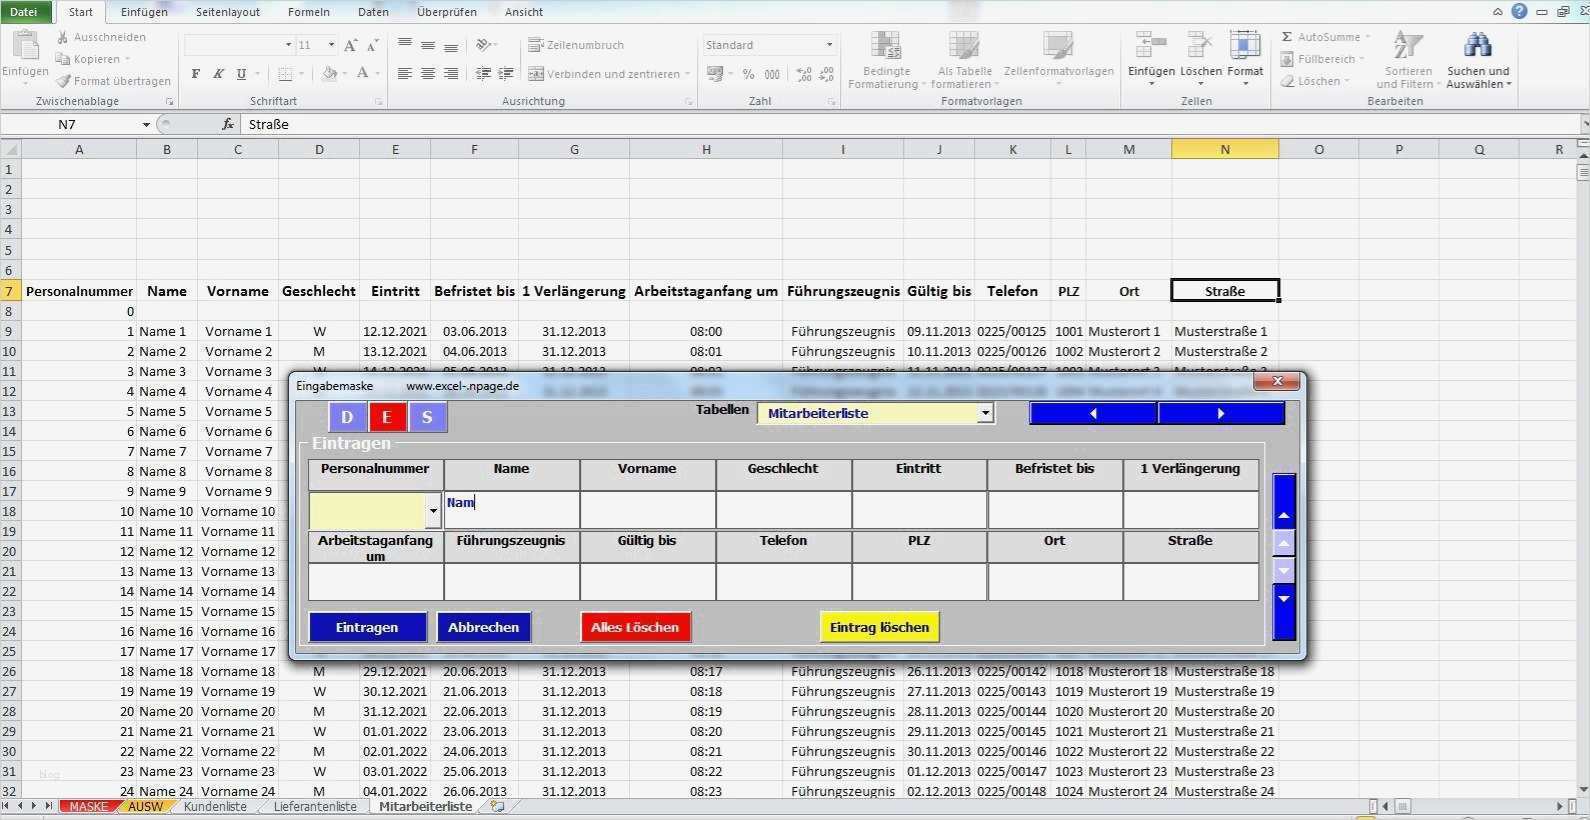Screen dimensions: 1590x820
Task: Click the AutoSumme sigma icon
Action: 1287,37
